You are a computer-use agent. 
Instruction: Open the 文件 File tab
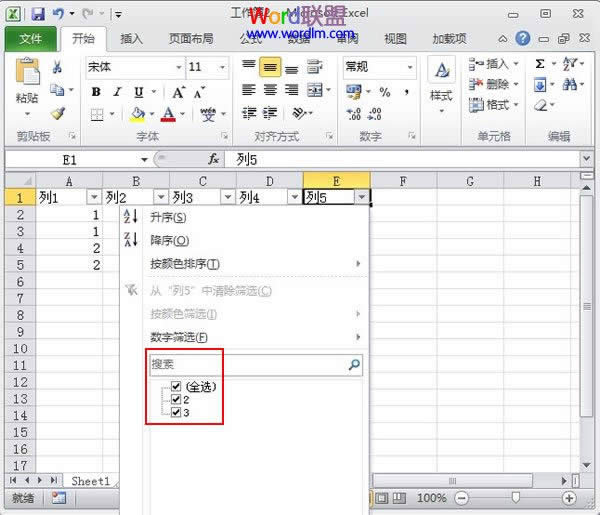point(31,39)
